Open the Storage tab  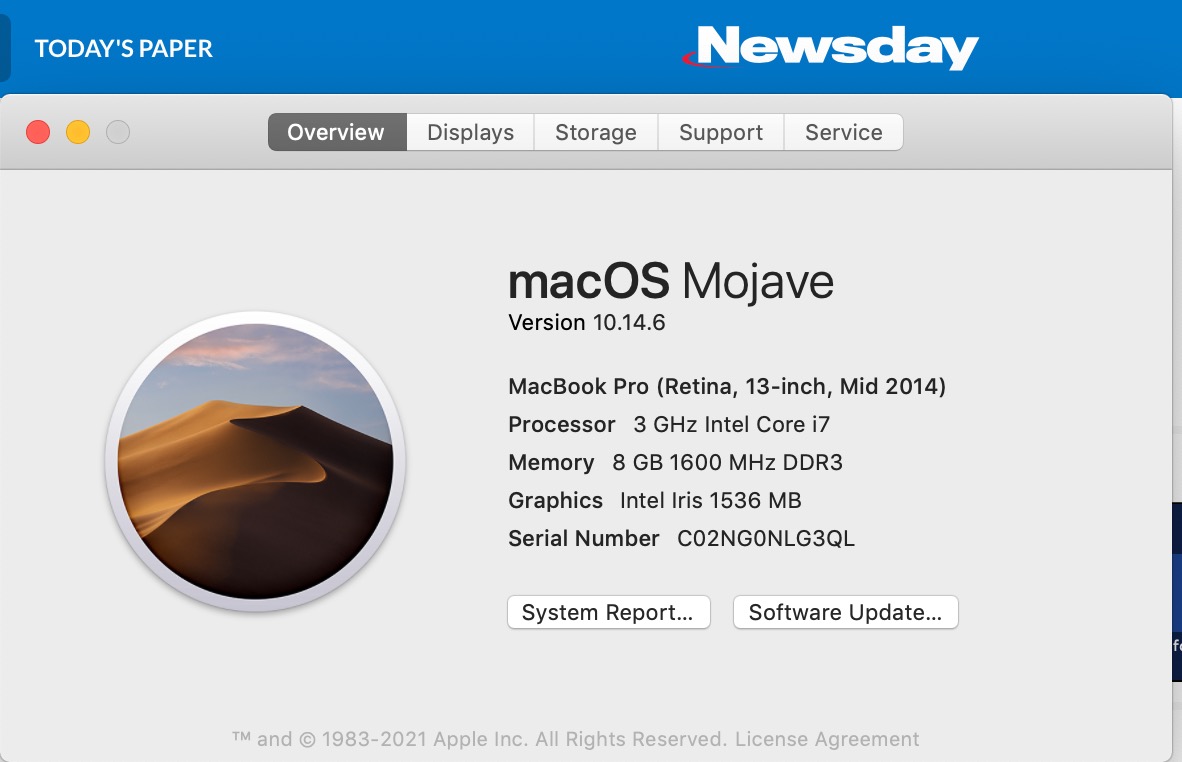coord(596,132)
